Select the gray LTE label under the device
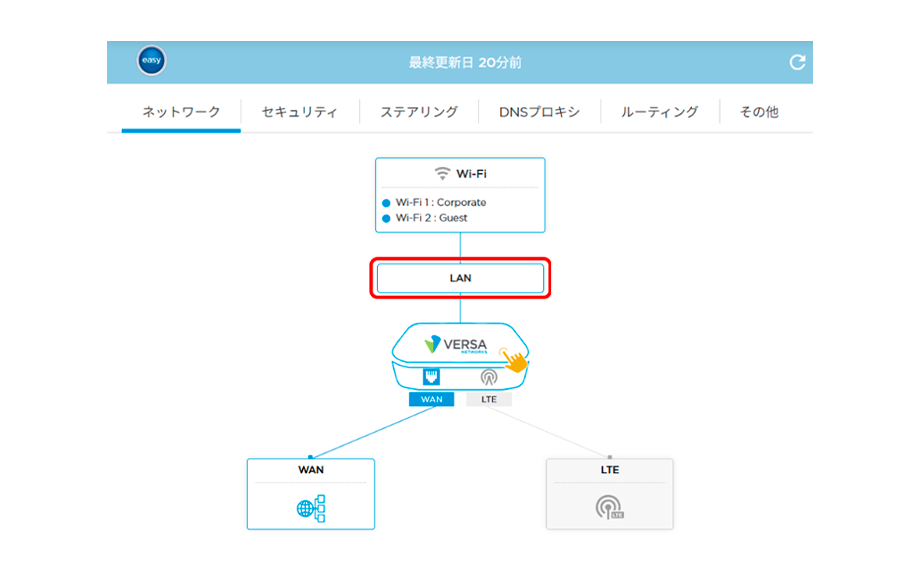The image size is (920, 580). tap(489, 399)
